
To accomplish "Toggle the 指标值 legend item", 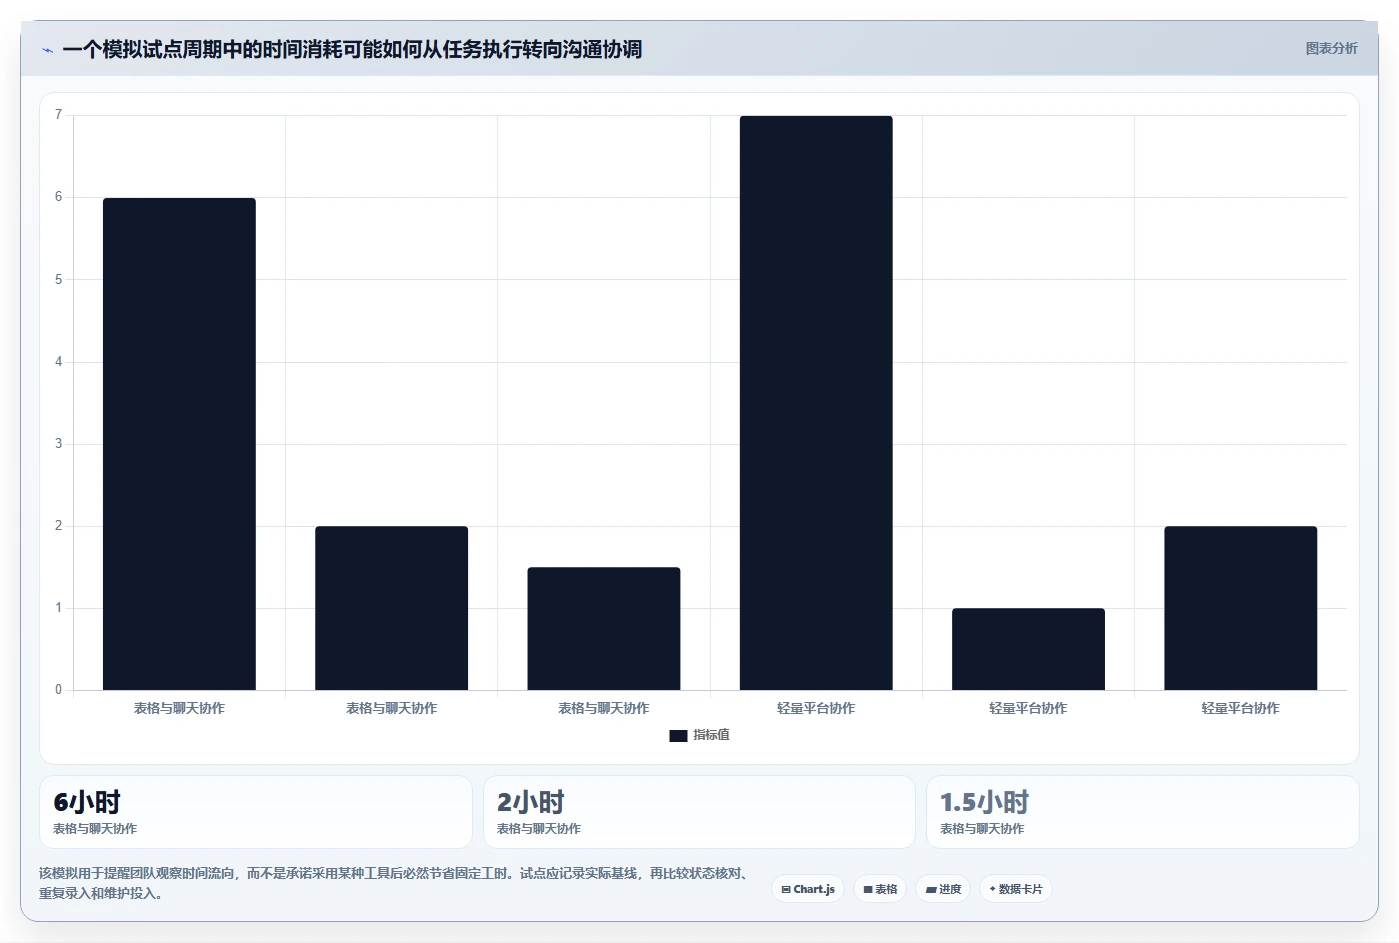I will pos(699,735).
